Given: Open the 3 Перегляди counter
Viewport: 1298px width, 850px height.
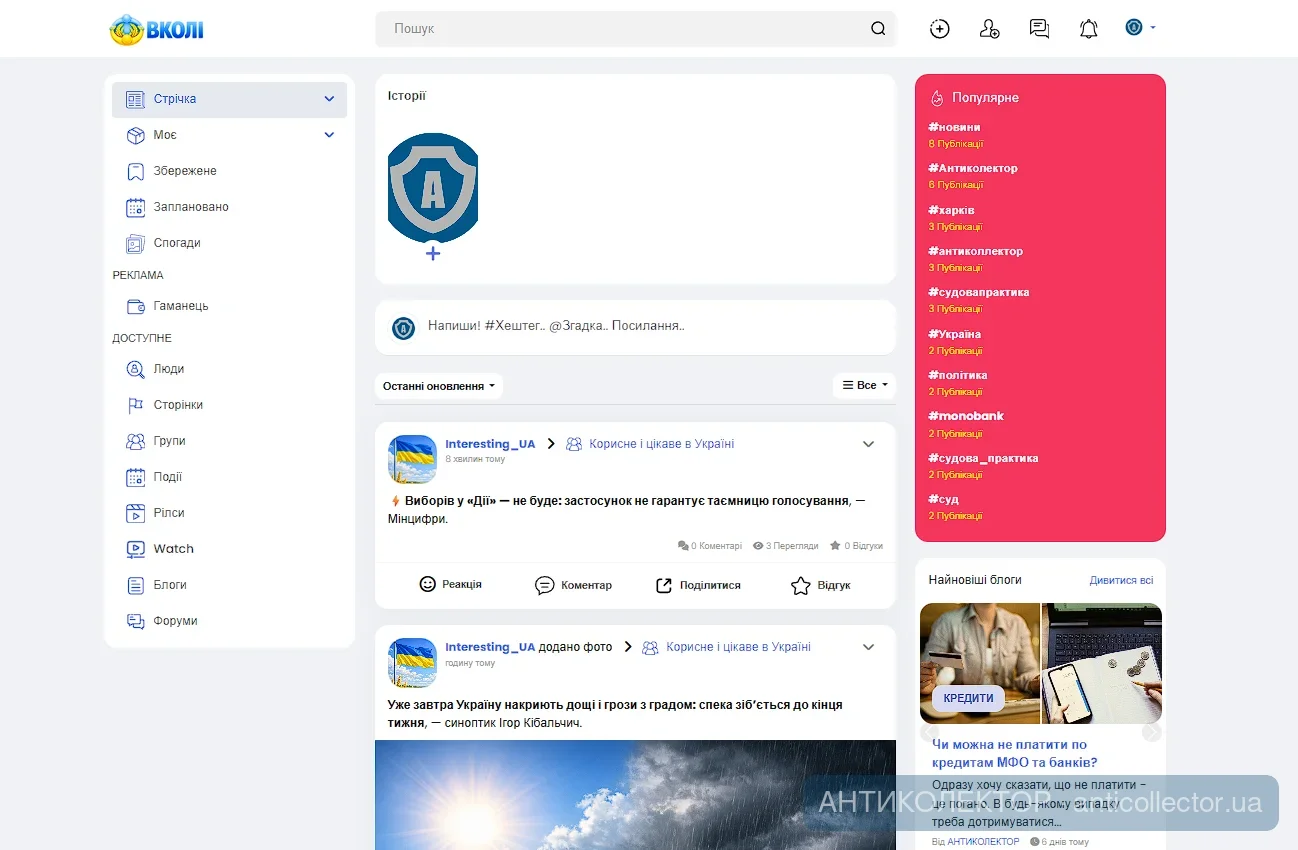Looking at the screenshot, I should (786, 546).
